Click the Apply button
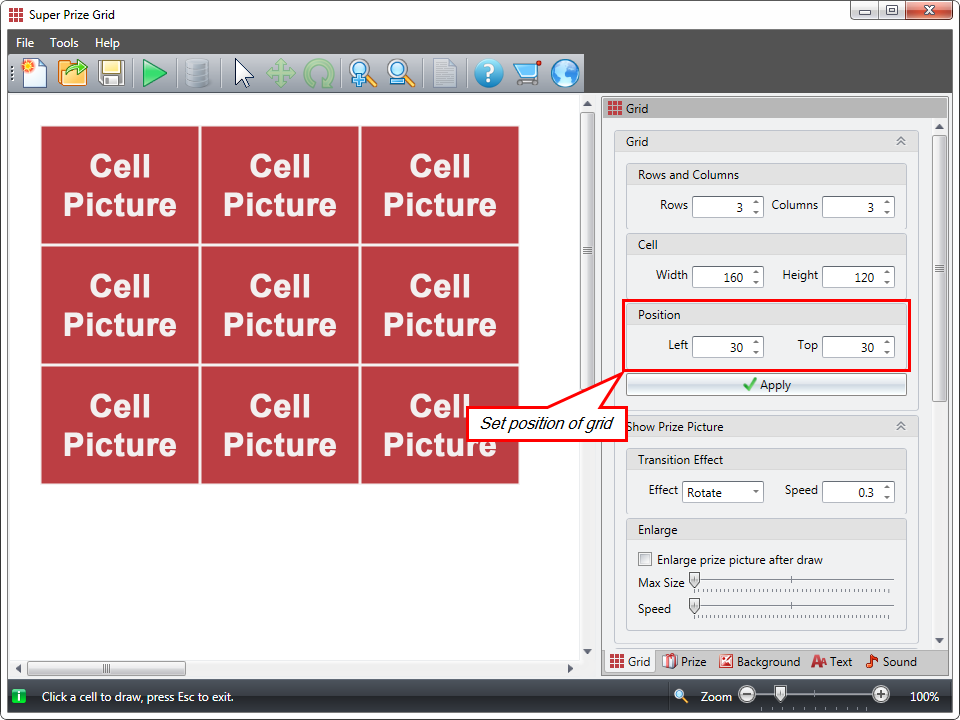The height and width of the screenshot is (720, 960). tap(766, 385)
